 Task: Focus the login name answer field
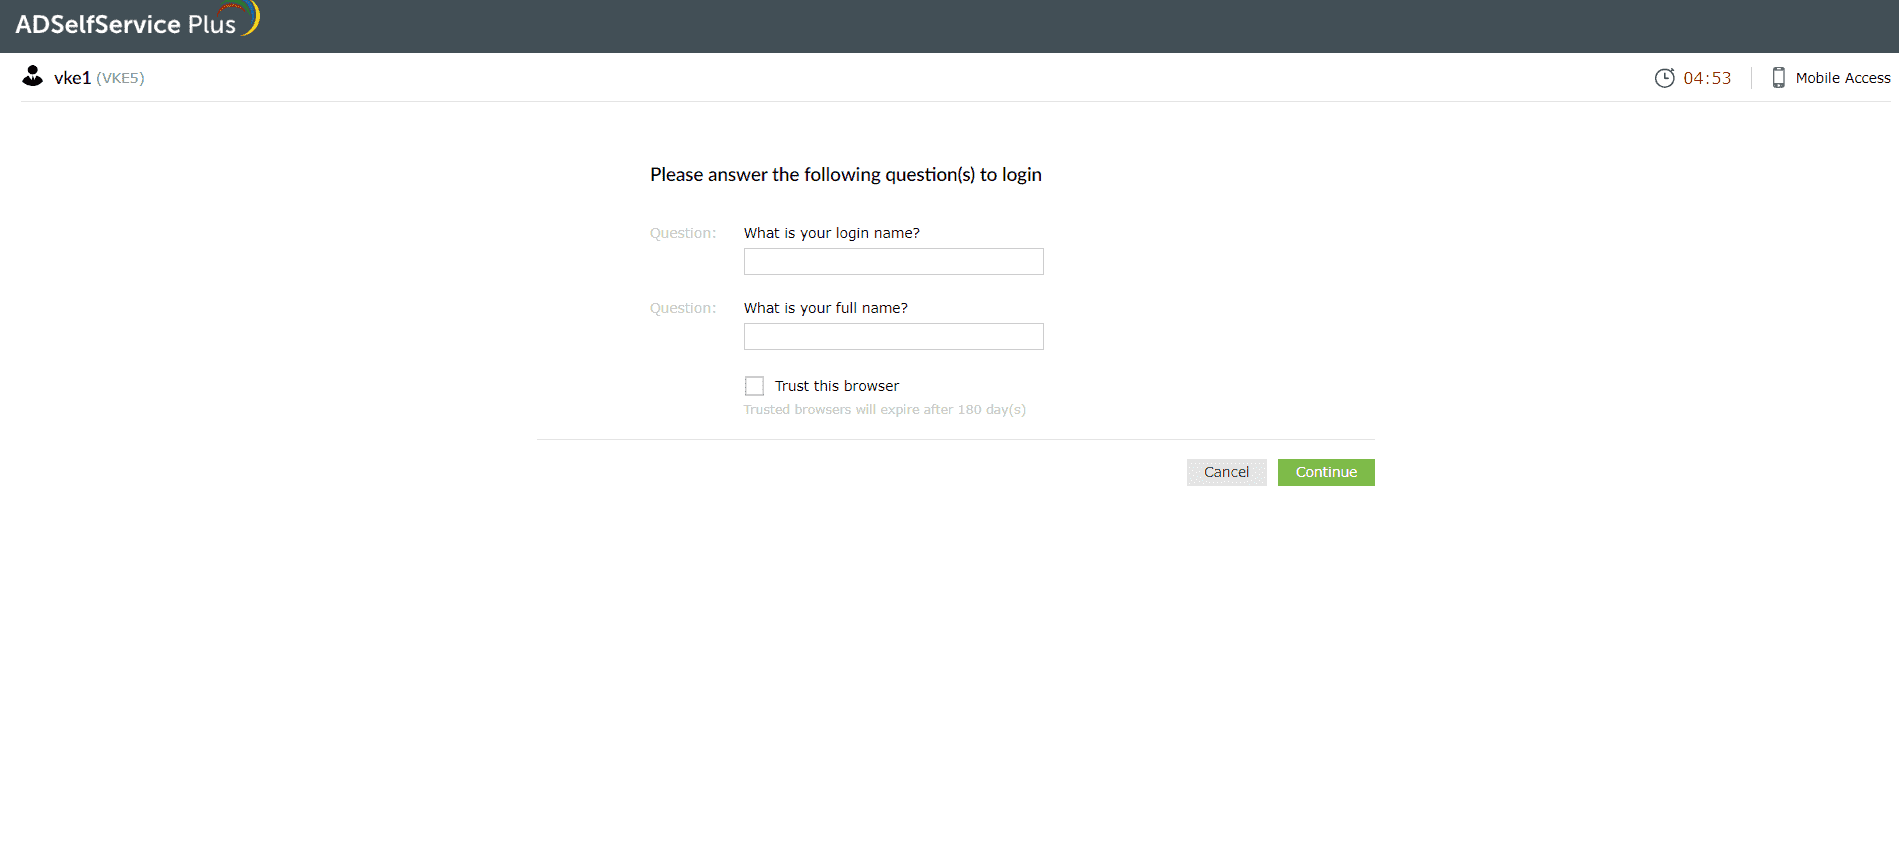pos(893,262)
